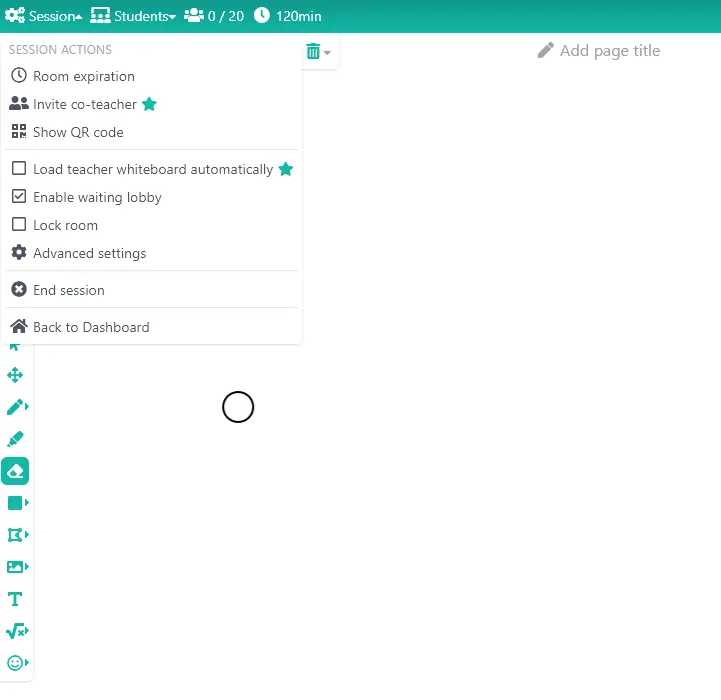Click the trash can clear icon
This screenshot has width=721, height=700.
[313, 51]
